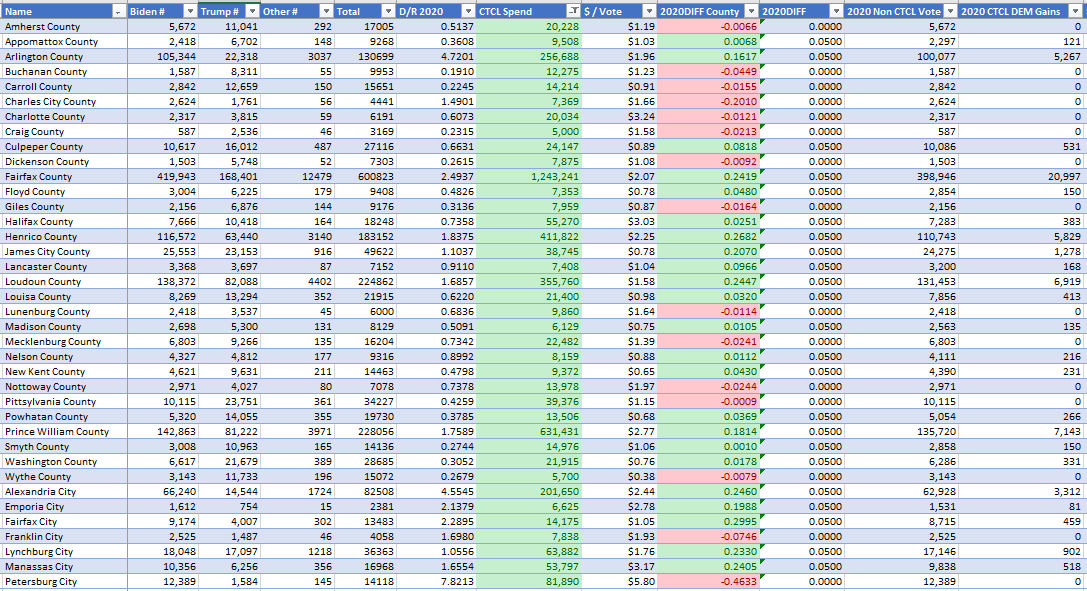Click Loudoun County's total 224862

pyautogui.click(x=365, y=282)
